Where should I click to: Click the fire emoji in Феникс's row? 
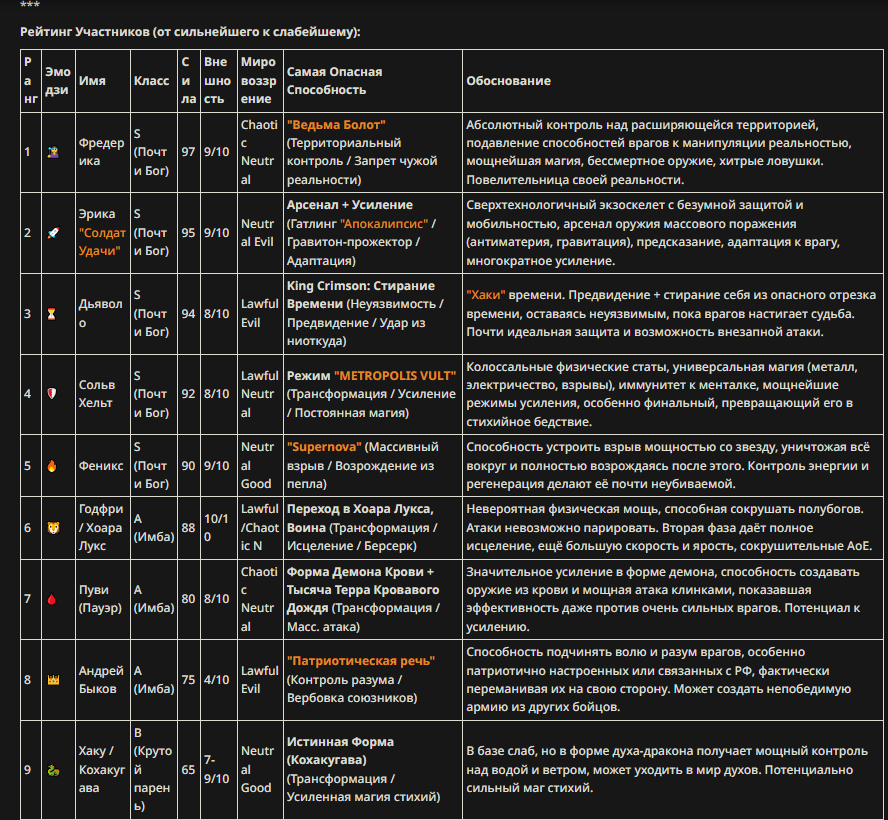click(x=52, y=465)
